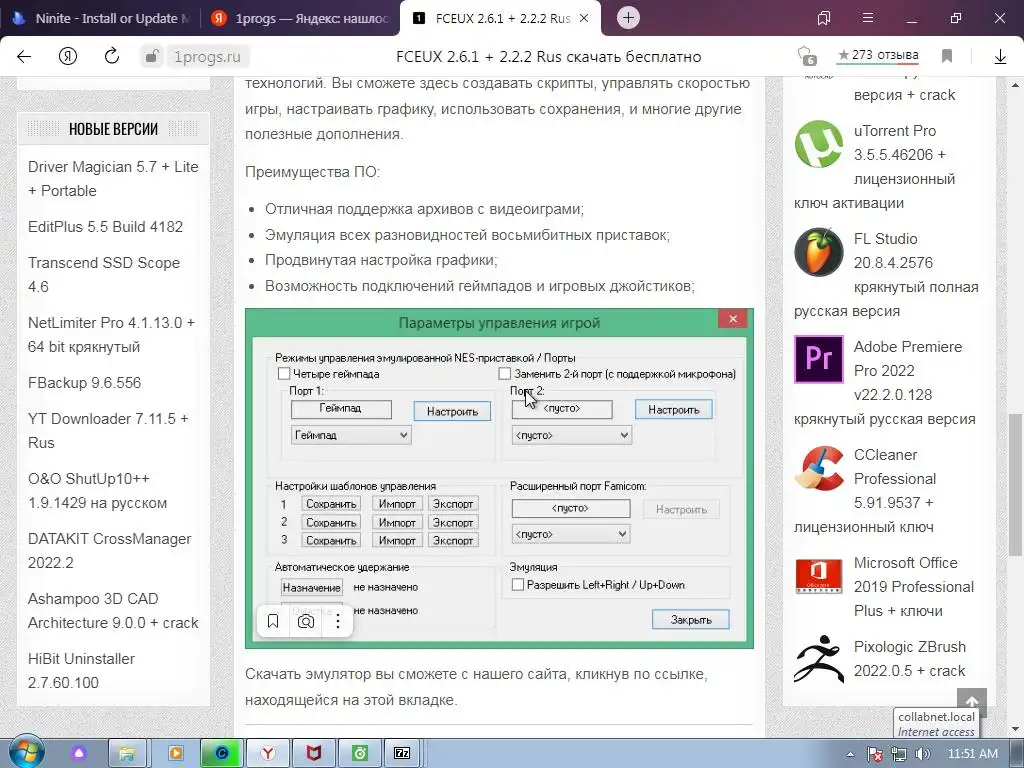Reload the current page
The width and height of the screenshot is (1024, 768).
[112, 56]
